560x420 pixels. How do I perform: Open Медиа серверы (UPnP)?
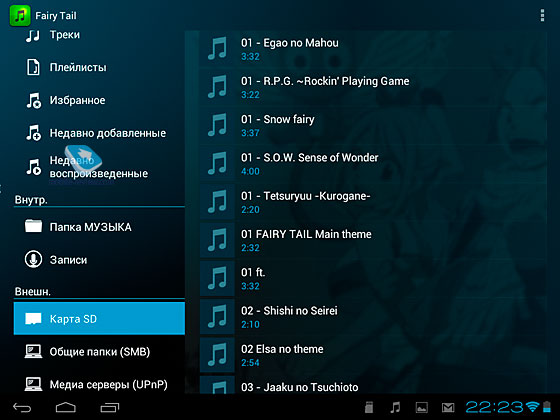click(99, 384)
